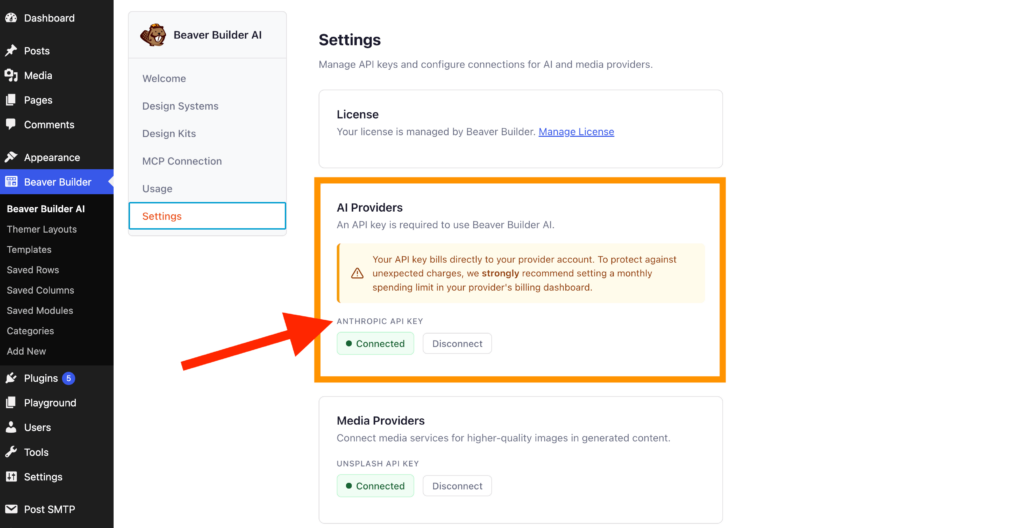Open Saved Modules submenu item
The image size is (1024, 528).
(x=40, y=310)
